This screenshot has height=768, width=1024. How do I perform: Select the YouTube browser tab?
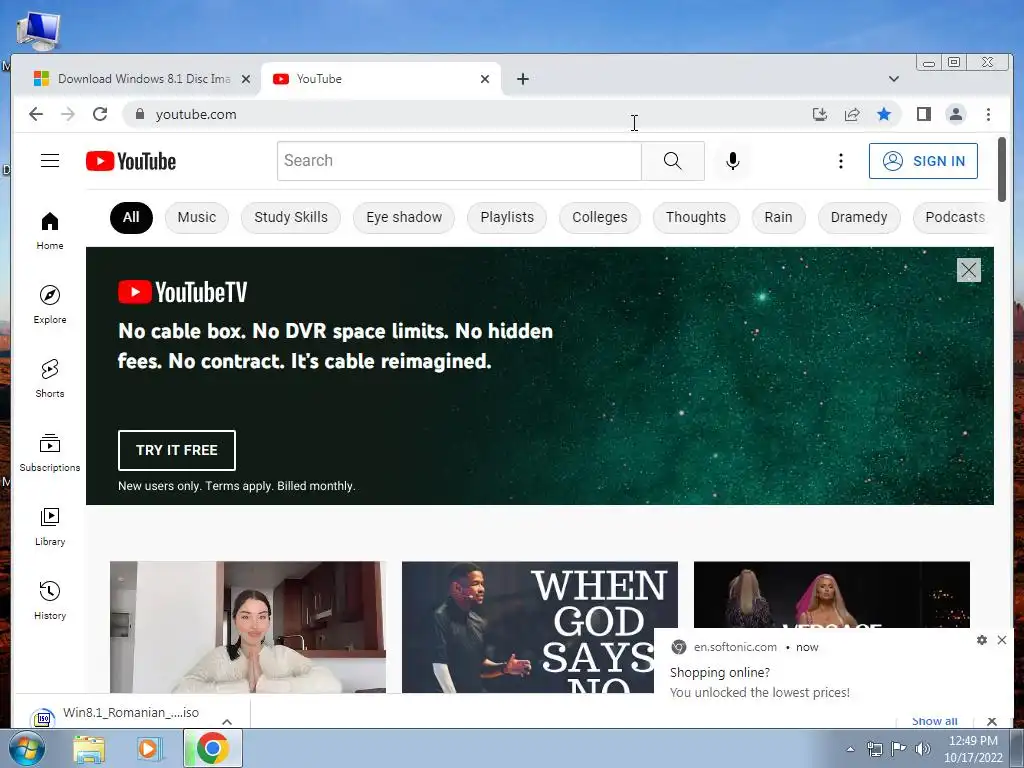pos(381,79)
